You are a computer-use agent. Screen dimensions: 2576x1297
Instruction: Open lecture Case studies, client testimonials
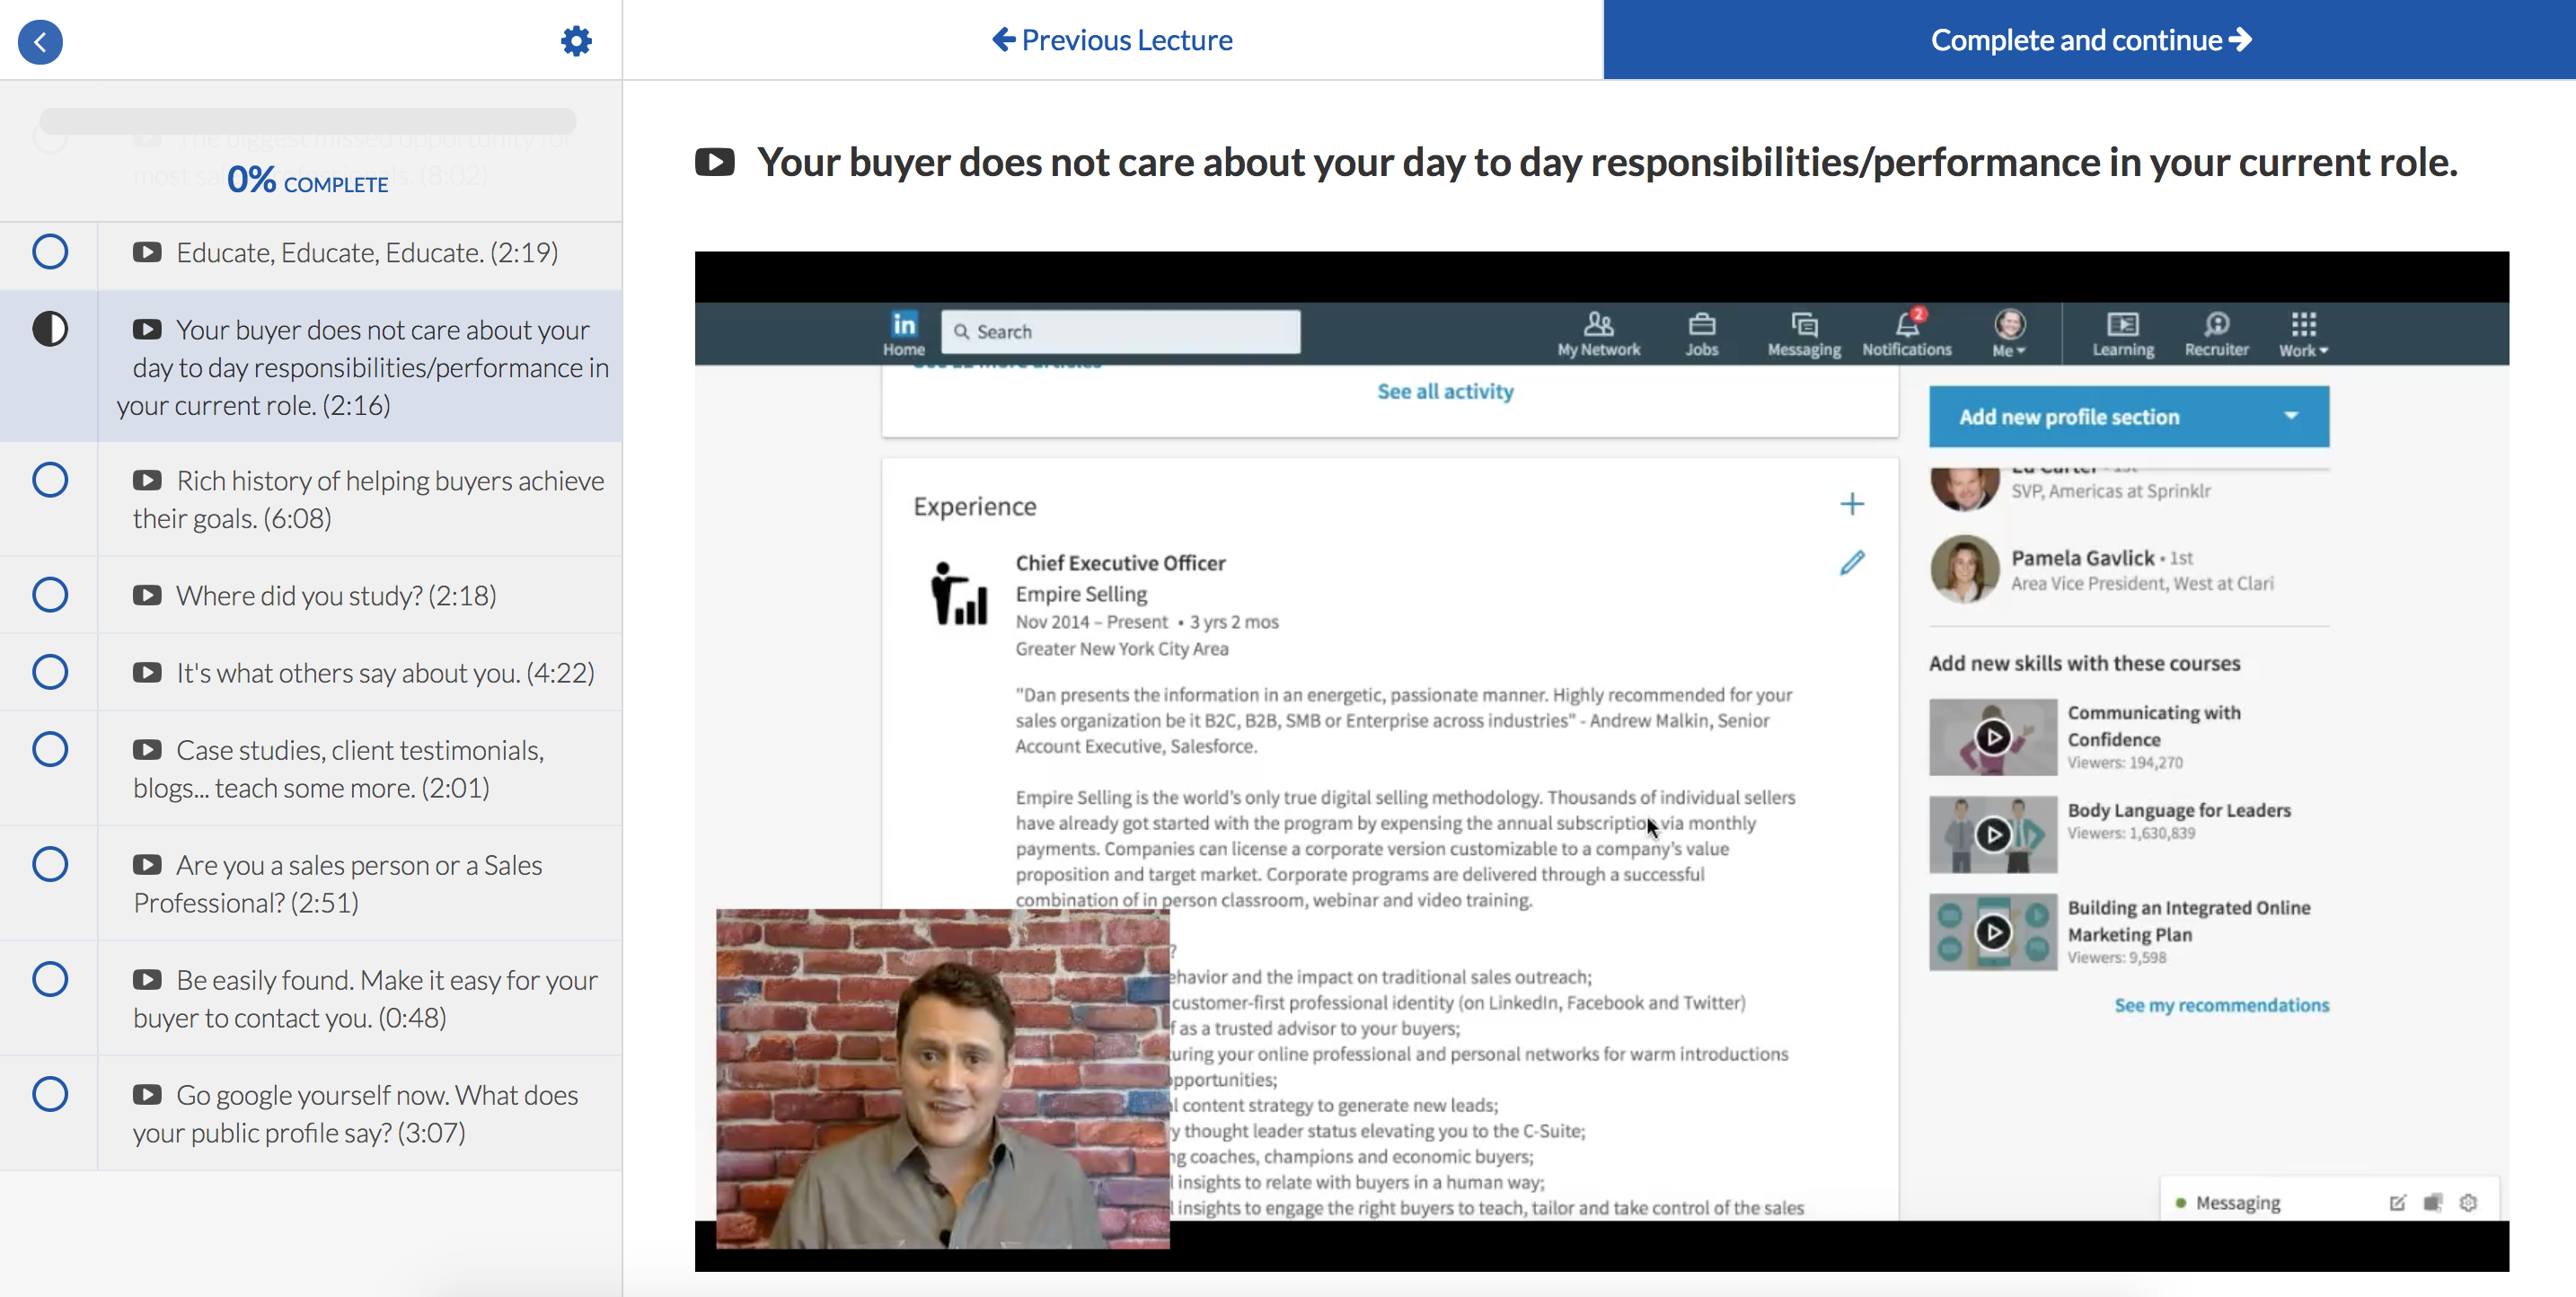pyautogui.click(x=340, y=768)
